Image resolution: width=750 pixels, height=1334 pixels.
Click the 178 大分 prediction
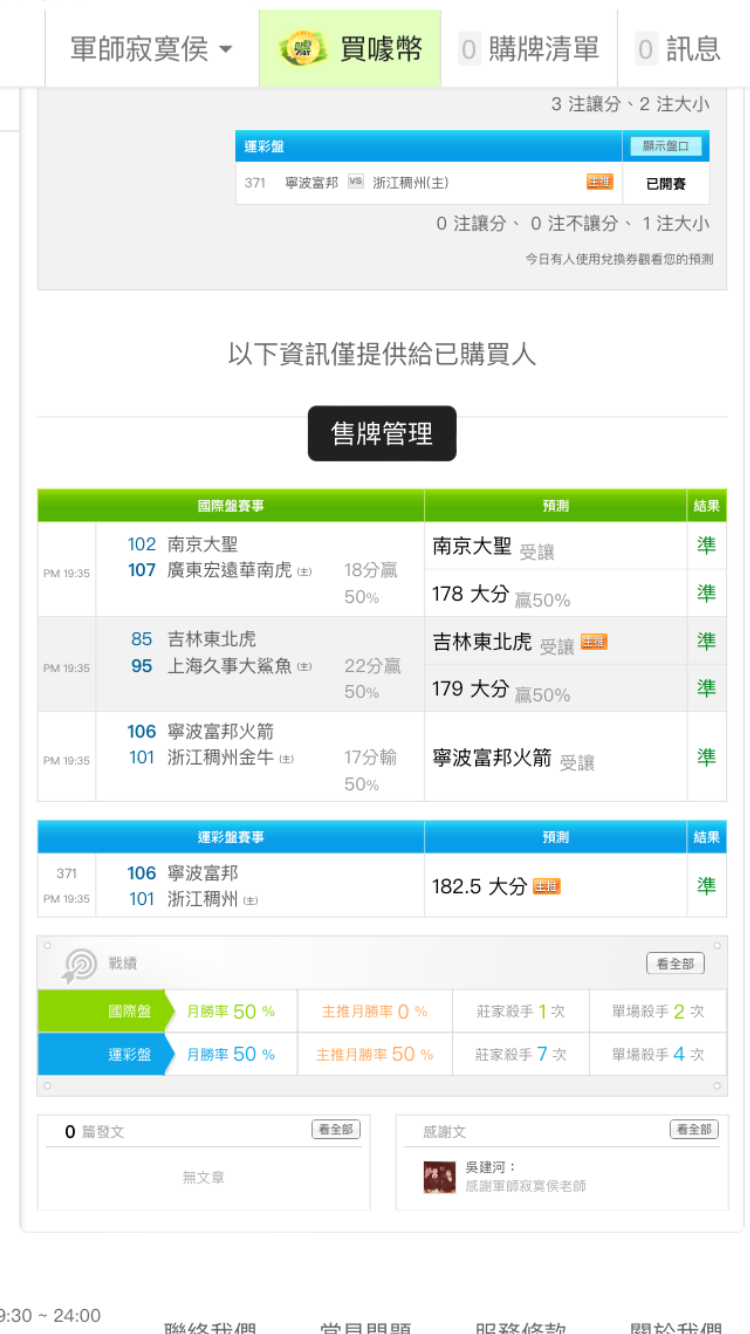[x=501, y=595]
